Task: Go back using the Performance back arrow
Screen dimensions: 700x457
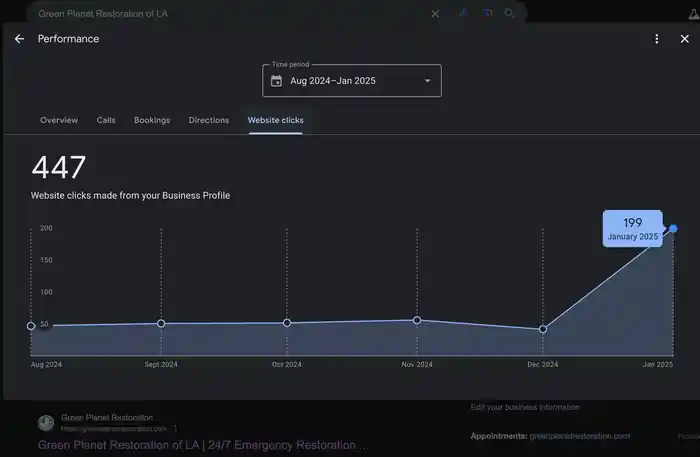Action: click(x=19, y=39)
